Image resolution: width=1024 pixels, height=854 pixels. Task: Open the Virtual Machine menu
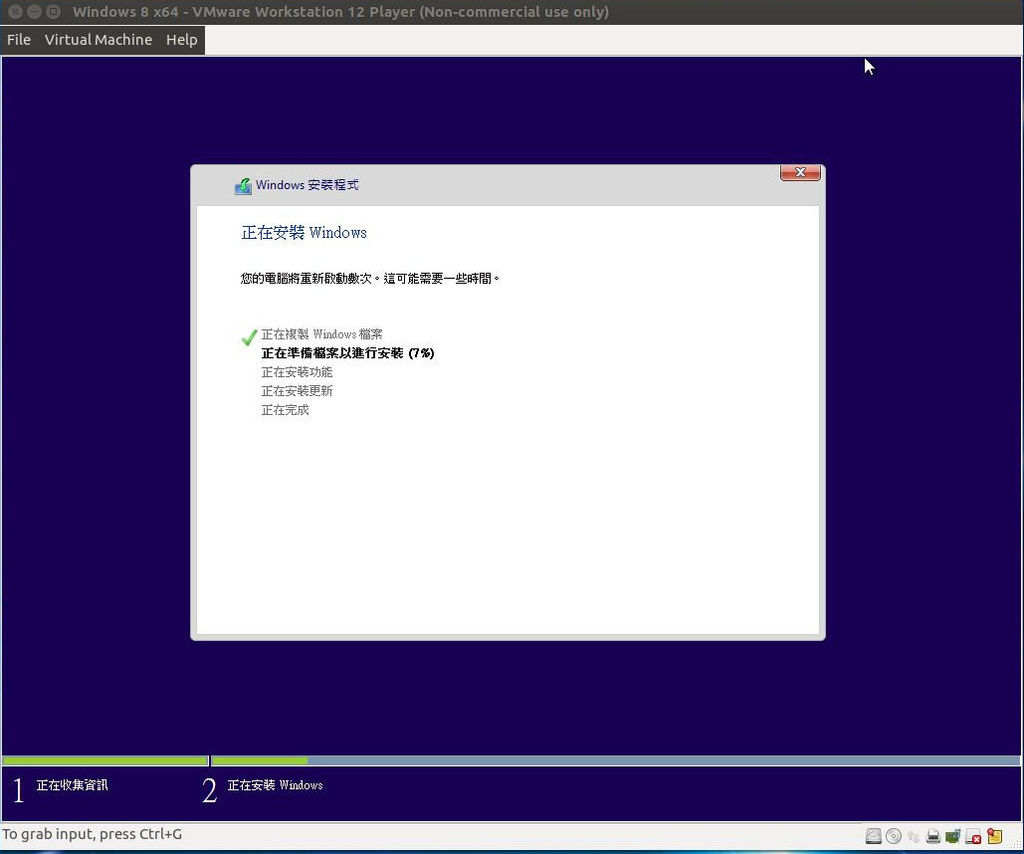click(98, 40)
